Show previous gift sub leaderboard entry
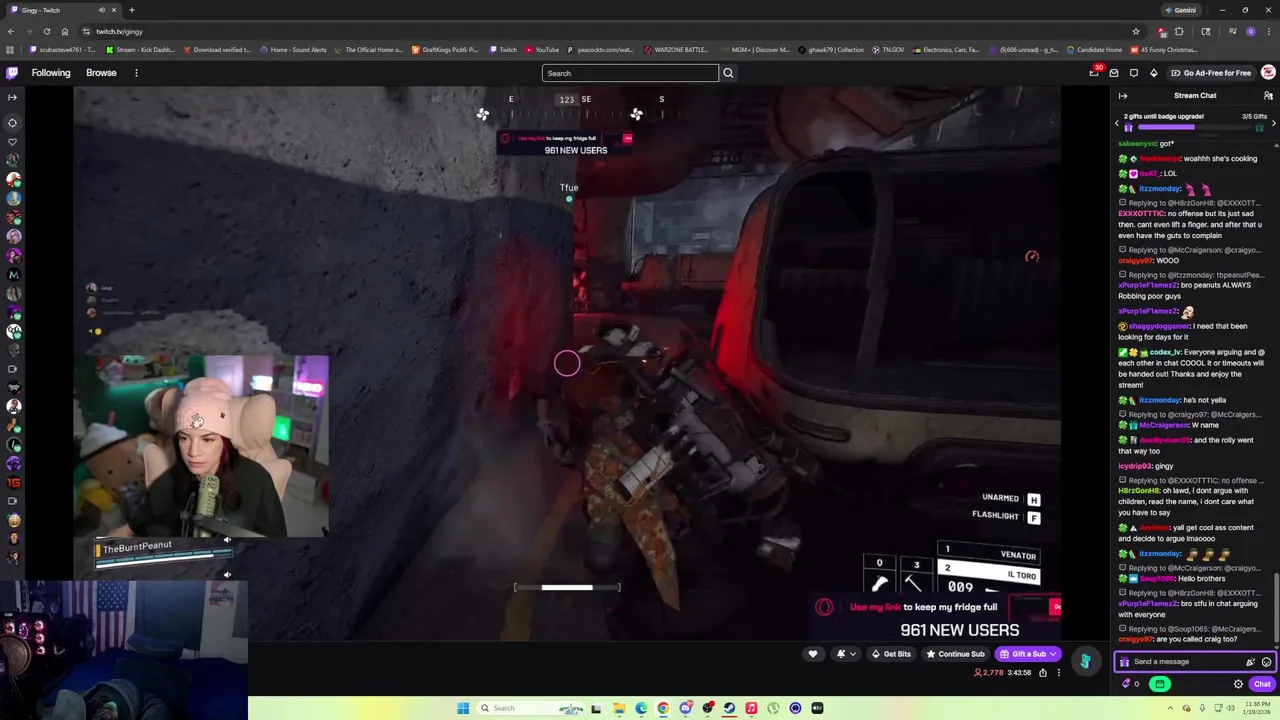Viewport: 1280px width, 720px height. pos(1117,122)
